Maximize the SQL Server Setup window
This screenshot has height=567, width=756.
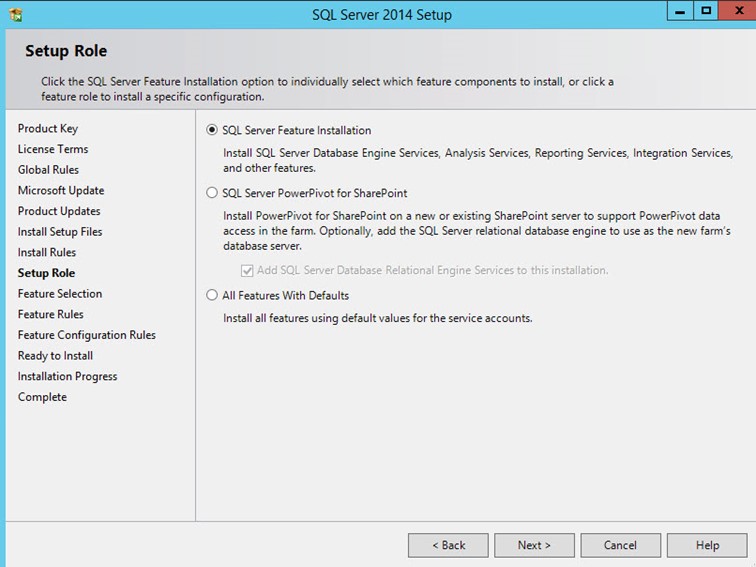click(x=706, y=11)
